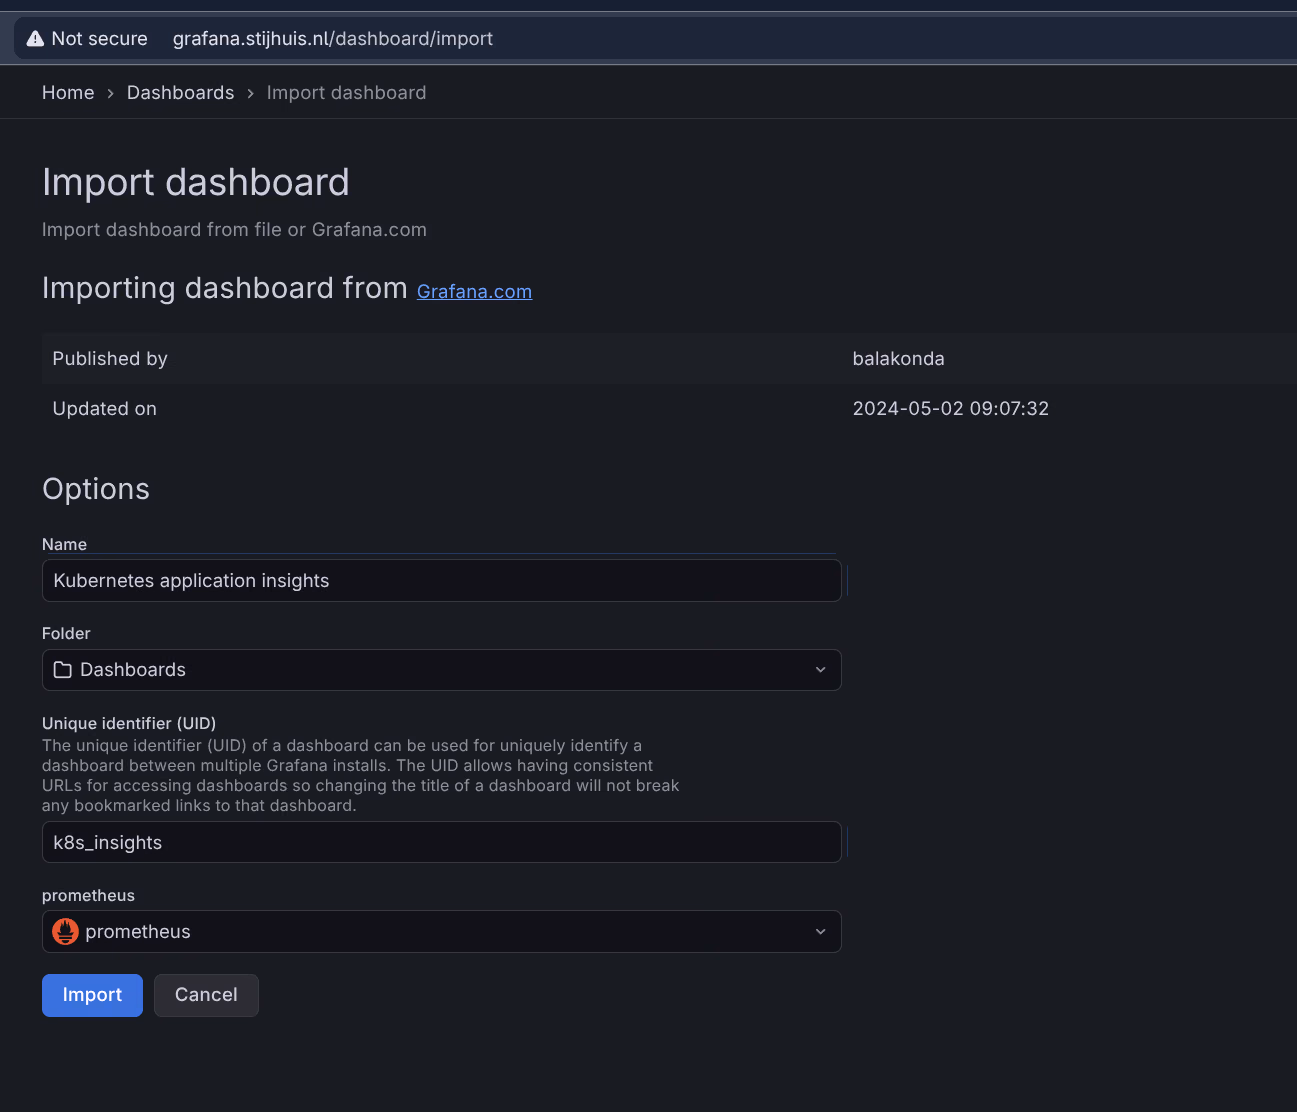Click the Kubernetes application insights name text

click(191, 580)
